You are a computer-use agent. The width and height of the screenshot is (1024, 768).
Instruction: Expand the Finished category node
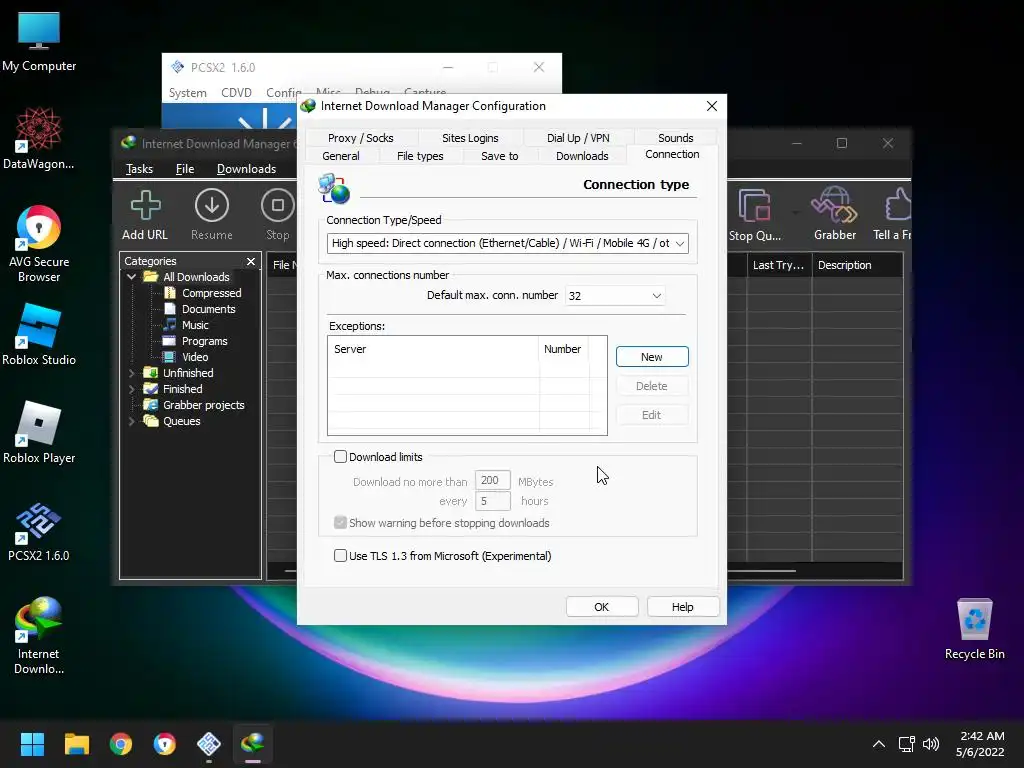pyautogui.click(x=131, y=389)
